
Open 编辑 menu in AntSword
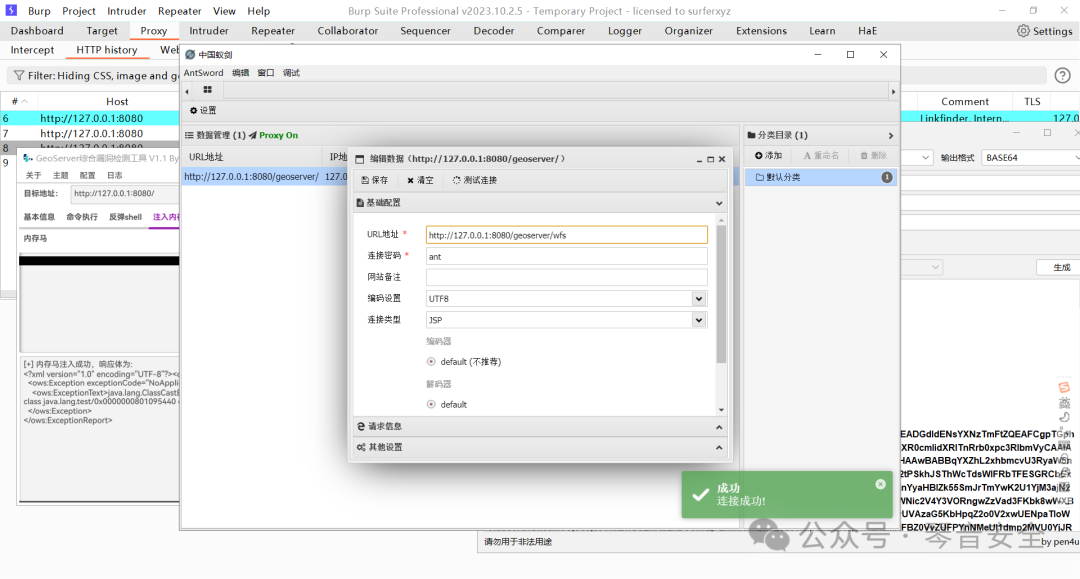[x=240, y=73]
